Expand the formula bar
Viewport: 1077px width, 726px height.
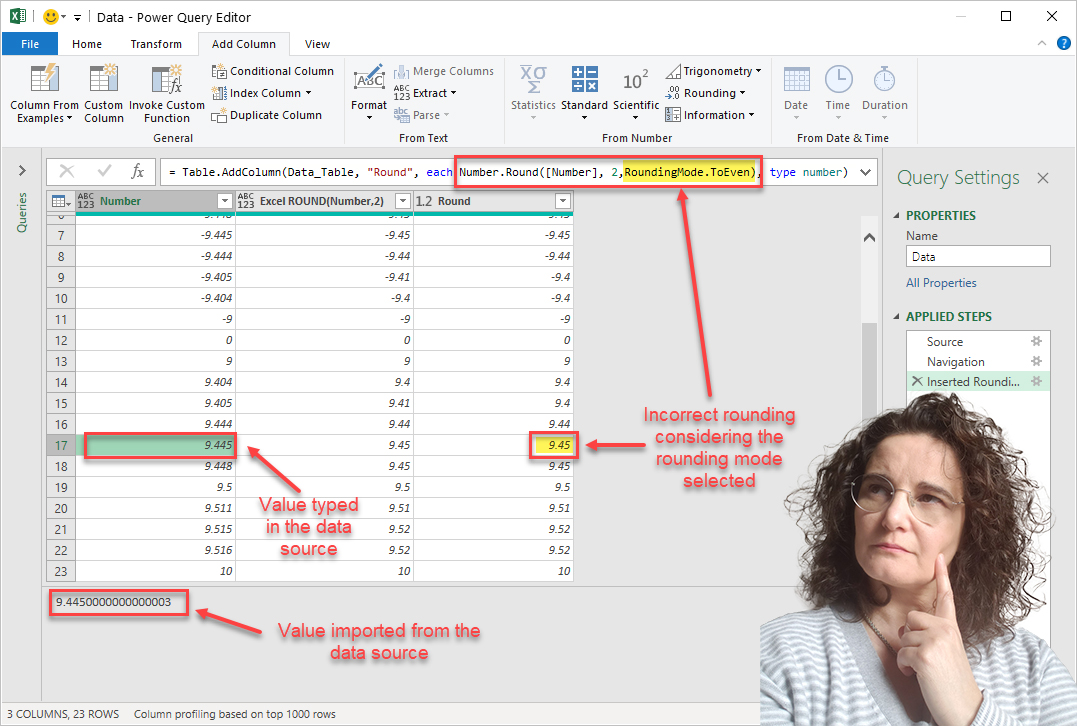tap(865, 172)
